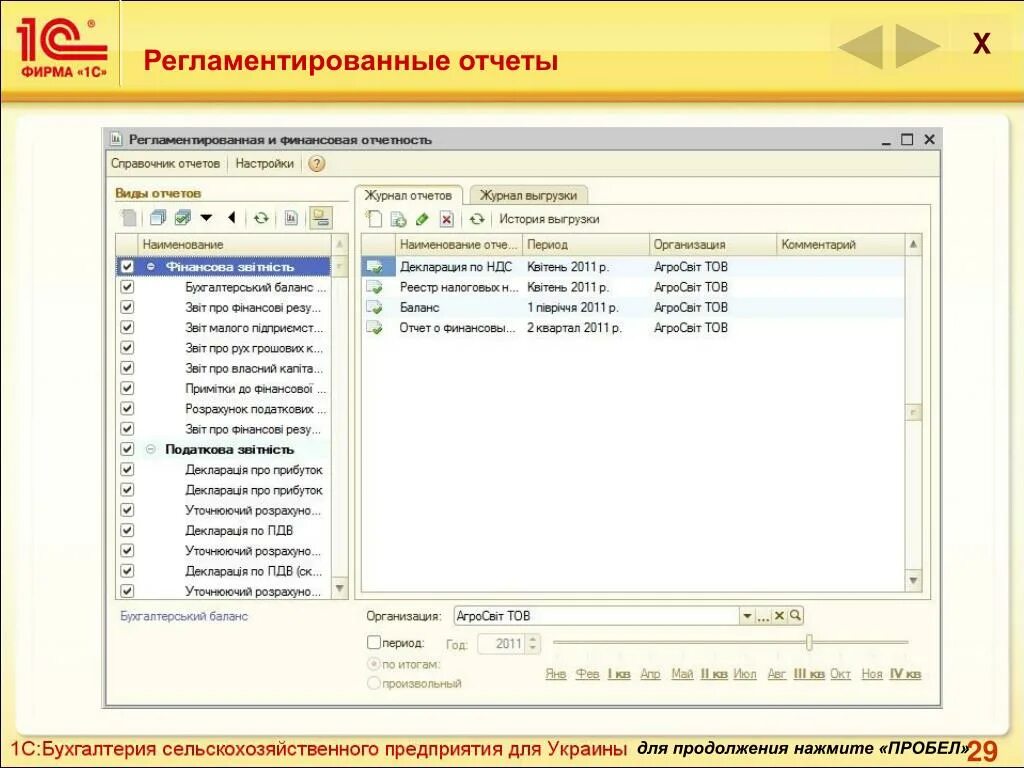1024x768 pixels.
Task: Click the year field showing 2011
Action: pos(502,644)
